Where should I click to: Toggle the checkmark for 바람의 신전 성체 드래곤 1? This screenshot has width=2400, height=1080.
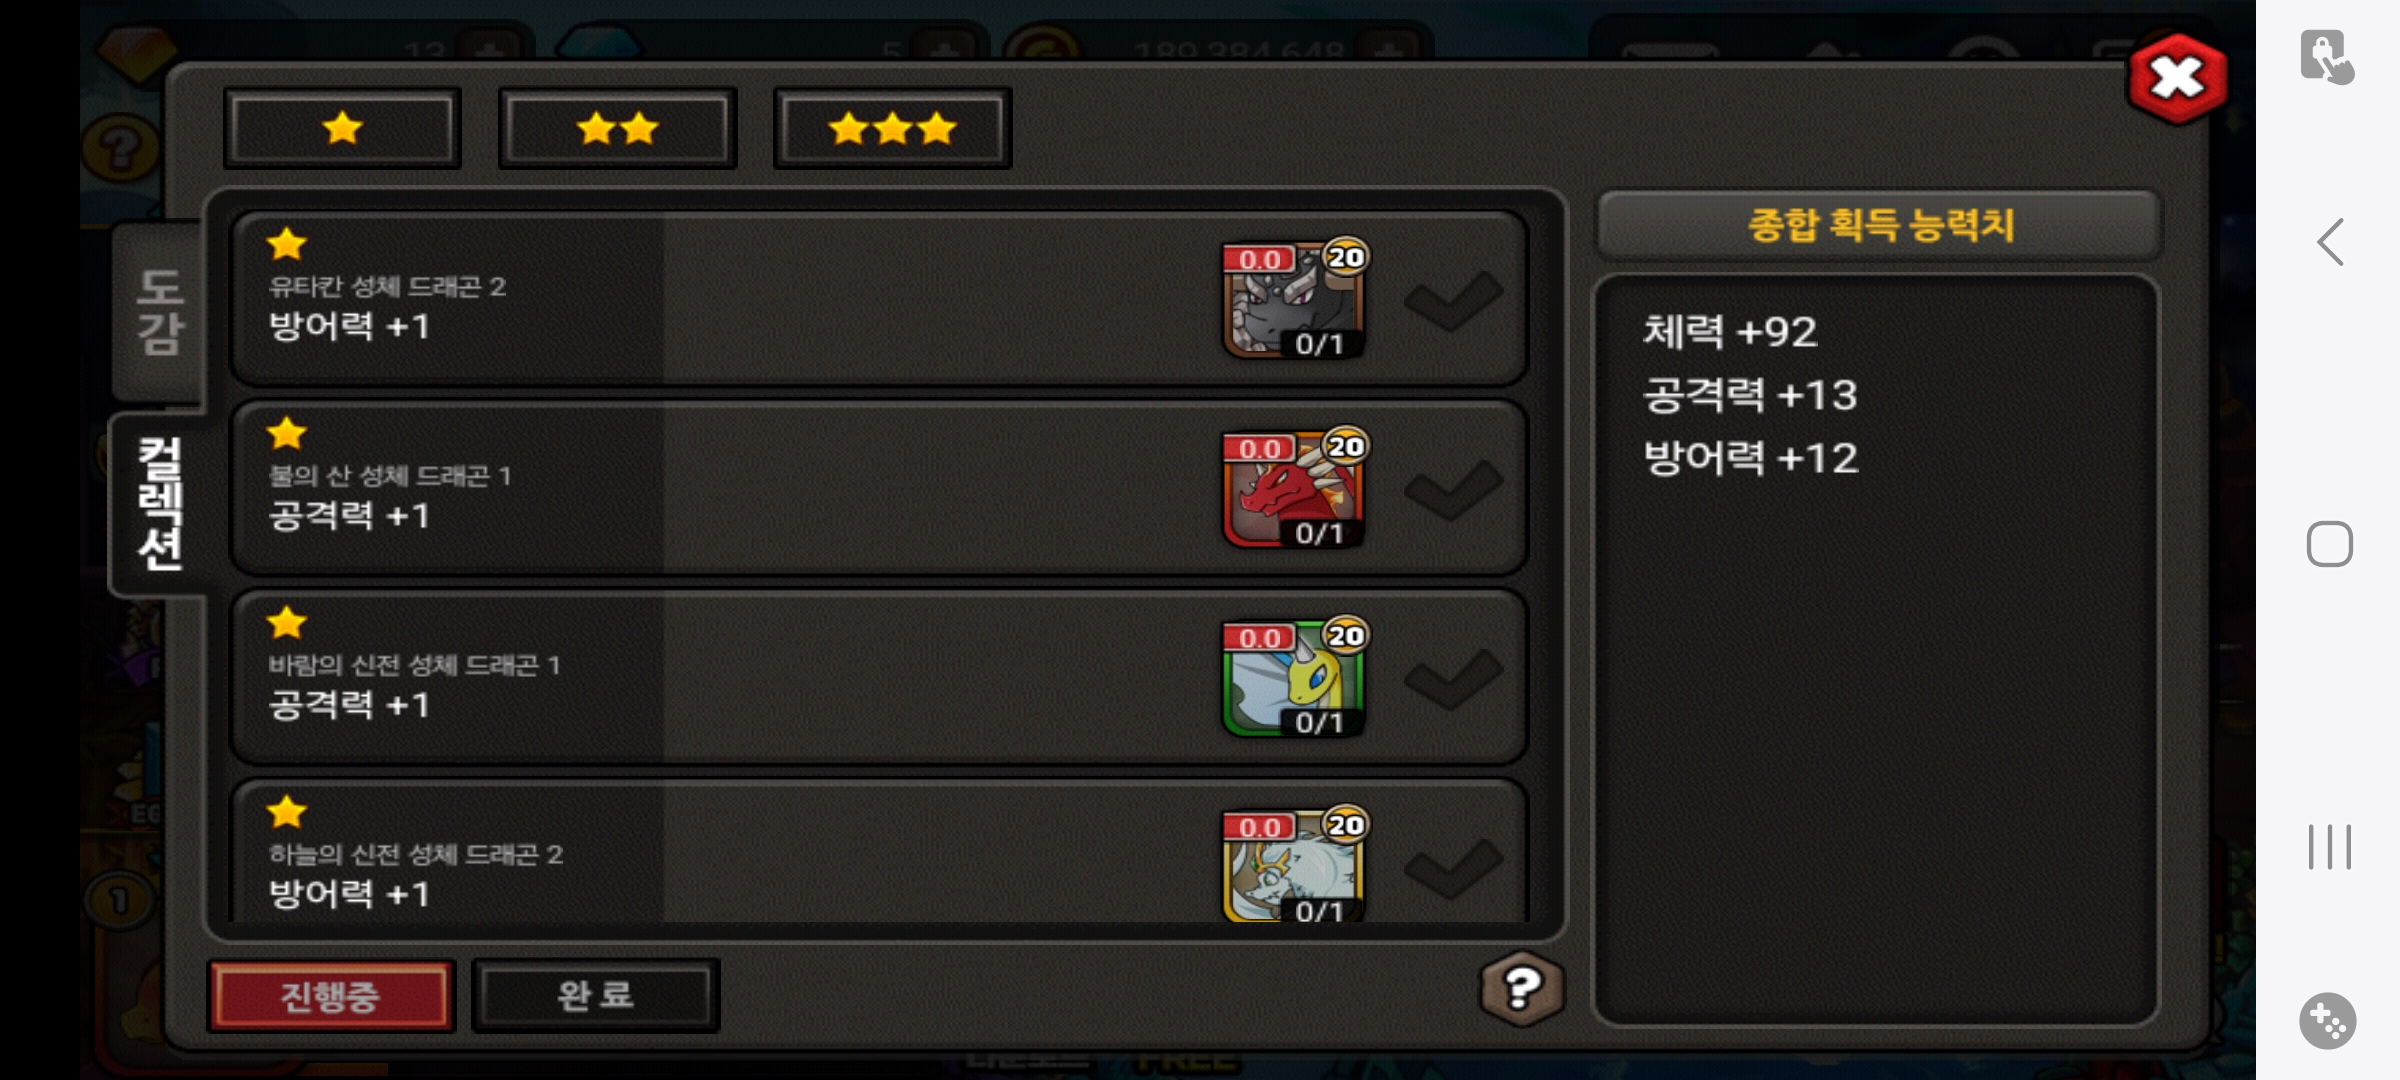click(1453, 679)
